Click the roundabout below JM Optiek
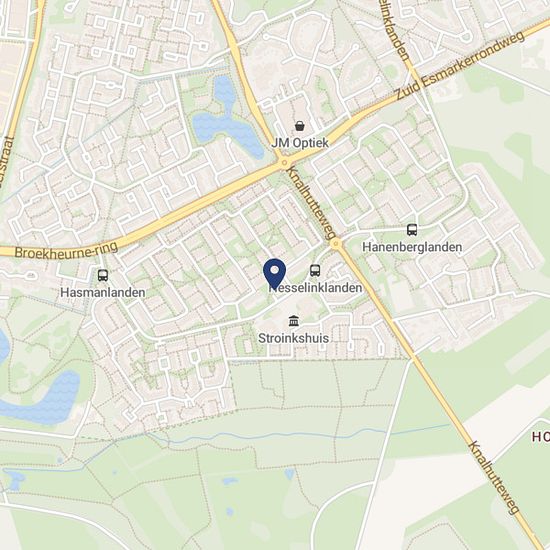The height and width of the screenshot is (550, 550). (284, 163)
